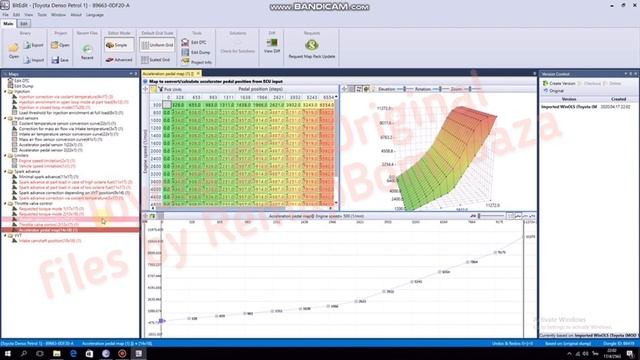Open Load threshold for injection enrichment map
Image resolution: width=640 pixels, height=360 pixels.
tap(71, 113)
